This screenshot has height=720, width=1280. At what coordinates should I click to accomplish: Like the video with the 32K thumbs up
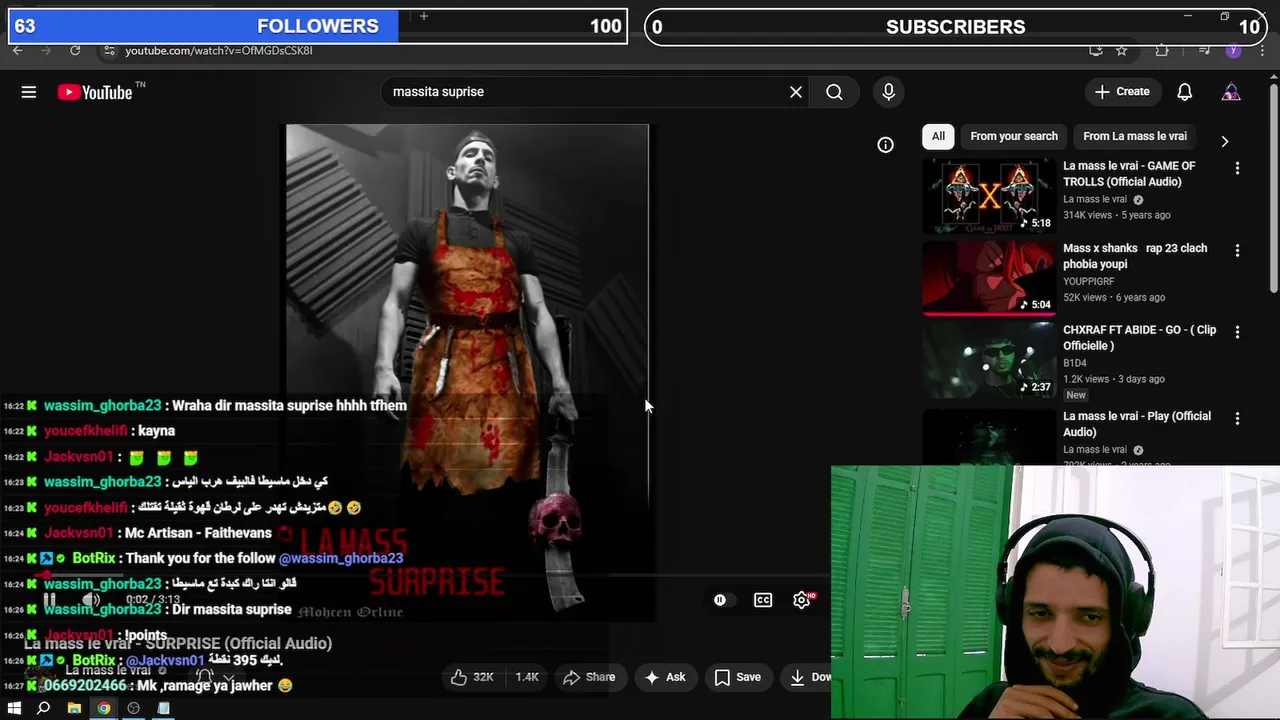472,677
